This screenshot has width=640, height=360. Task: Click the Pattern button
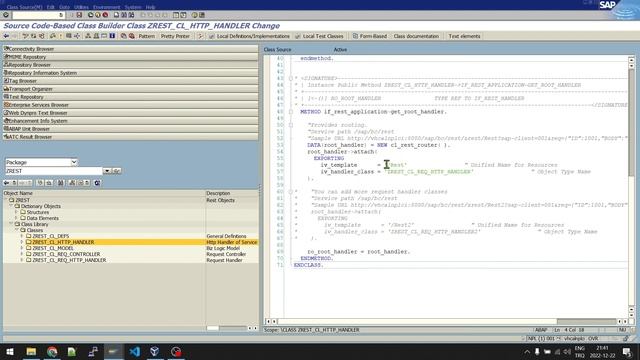[x=147, y=36]
